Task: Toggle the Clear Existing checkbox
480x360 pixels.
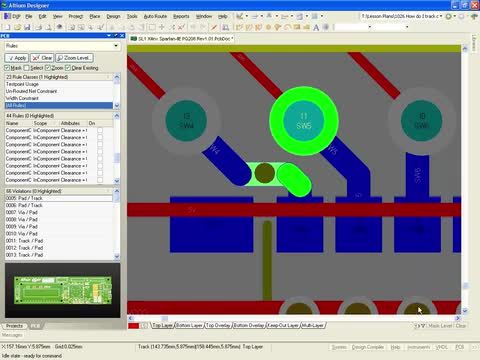Action: 68,68
